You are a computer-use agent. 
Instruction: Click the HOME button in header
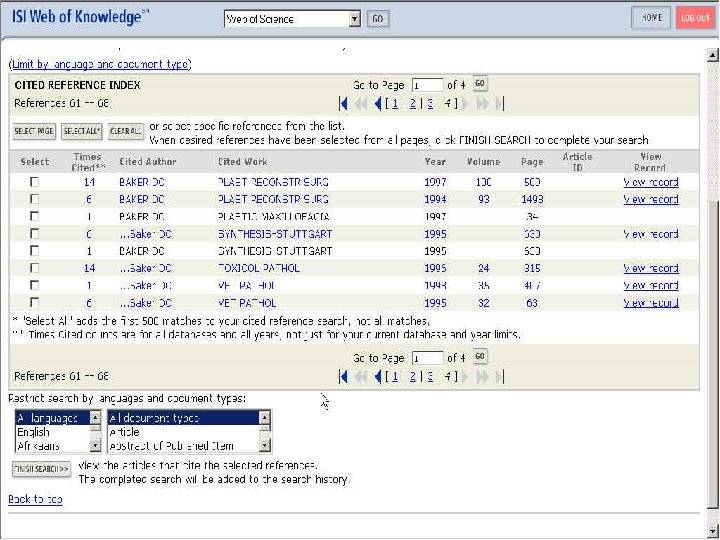(651, 18)
